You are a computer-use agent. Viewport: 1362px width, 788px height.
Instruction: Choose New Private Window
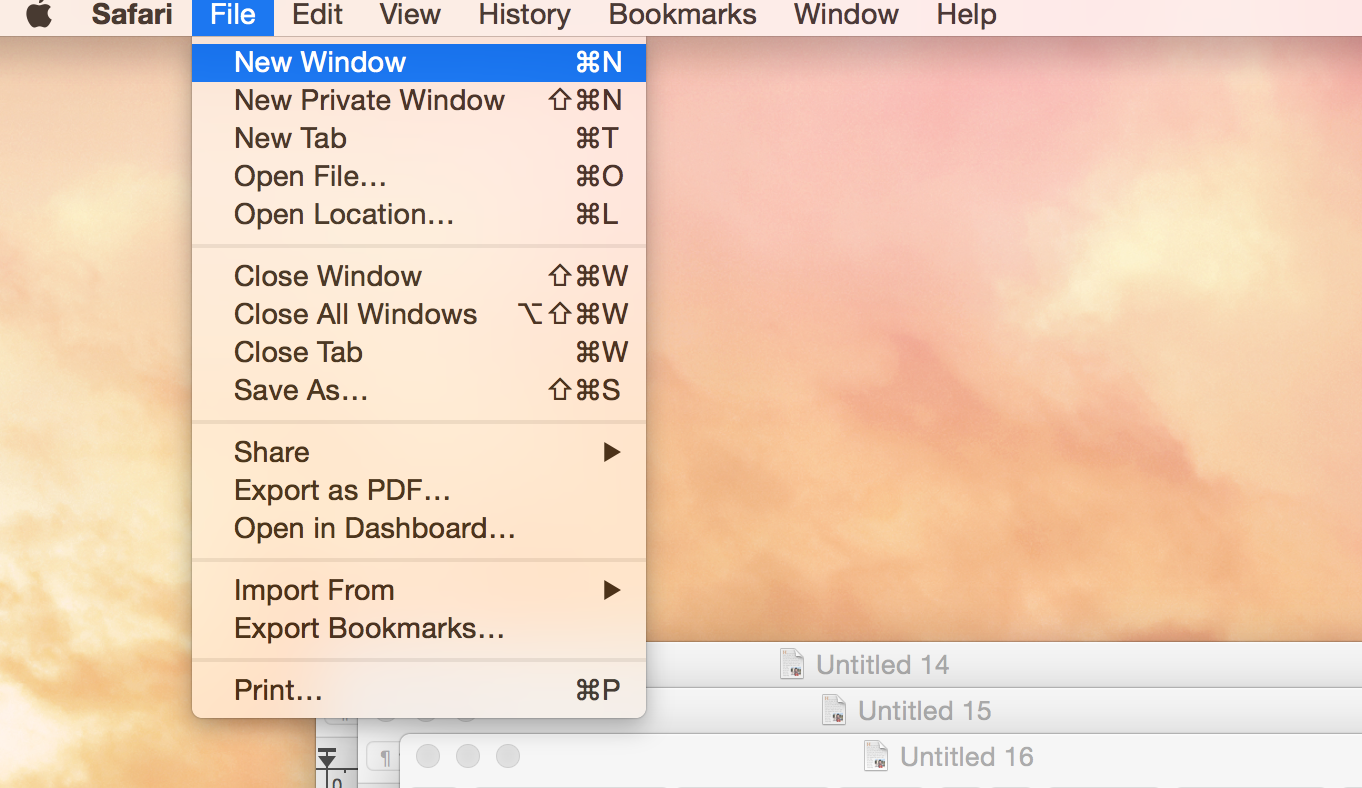click(419, 100)
